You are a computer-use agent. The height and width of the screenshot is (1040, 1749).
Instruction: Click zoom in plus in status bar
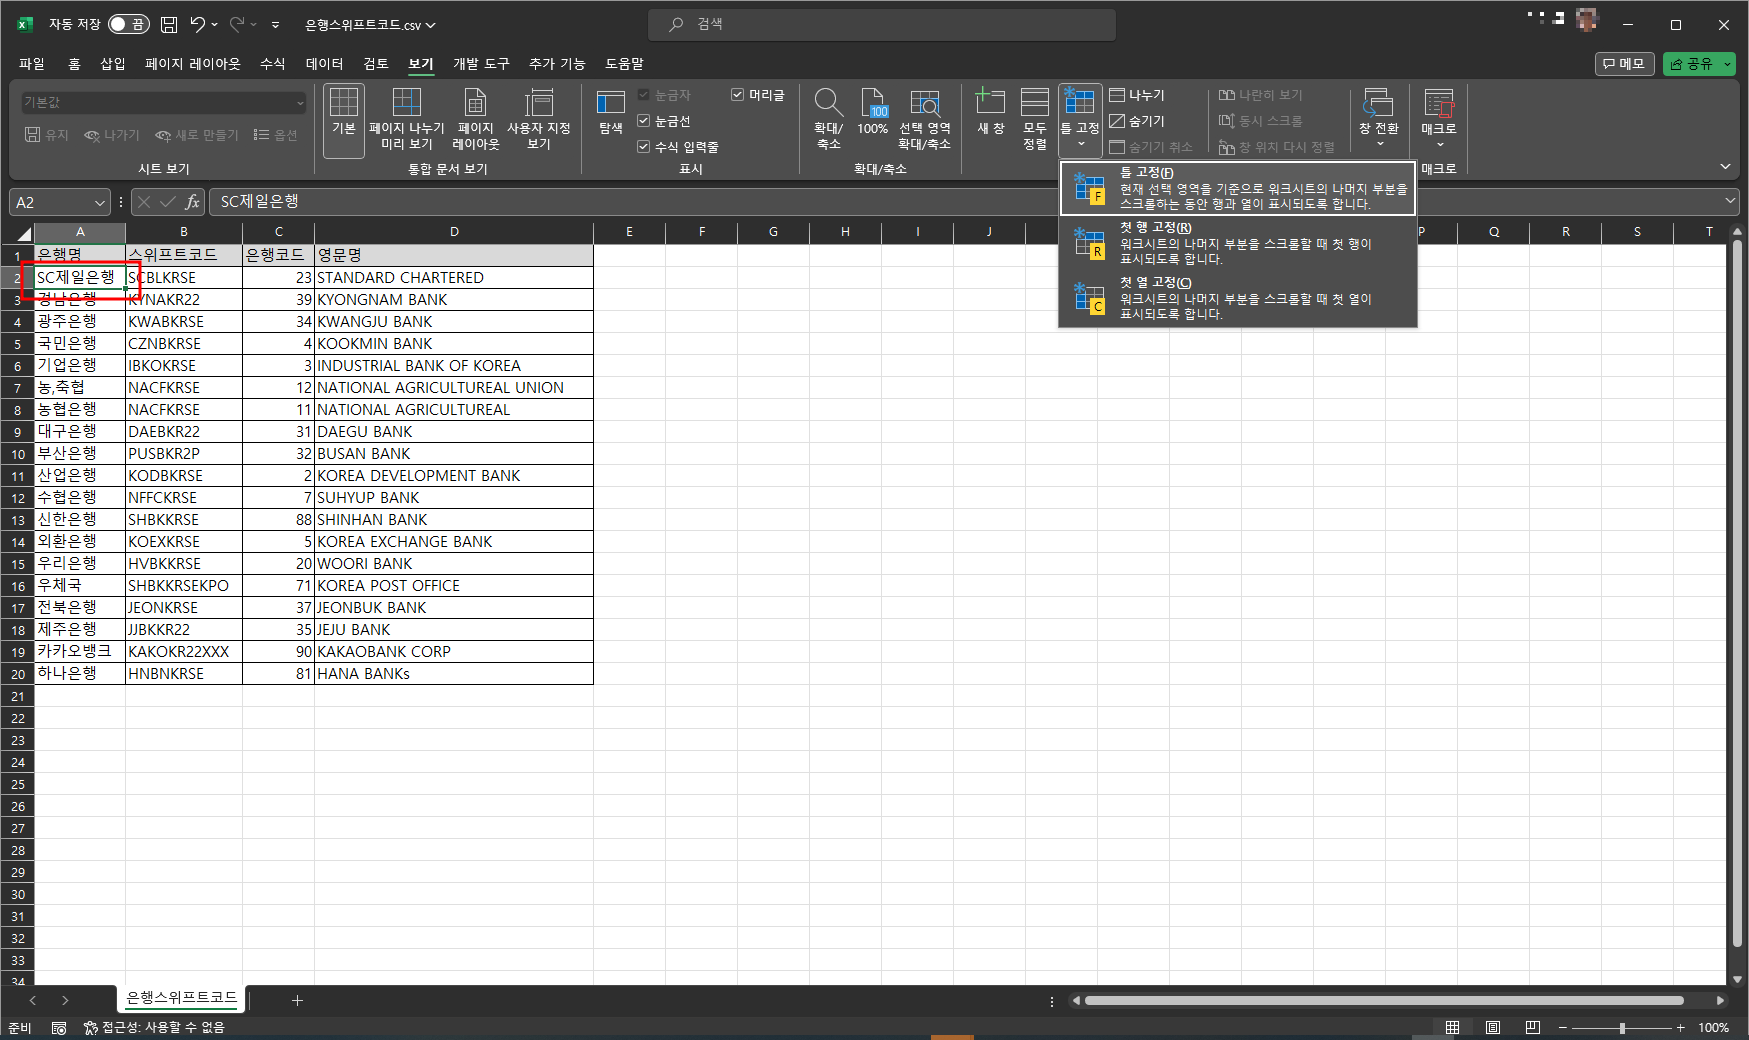[x=1681, y=1028]
